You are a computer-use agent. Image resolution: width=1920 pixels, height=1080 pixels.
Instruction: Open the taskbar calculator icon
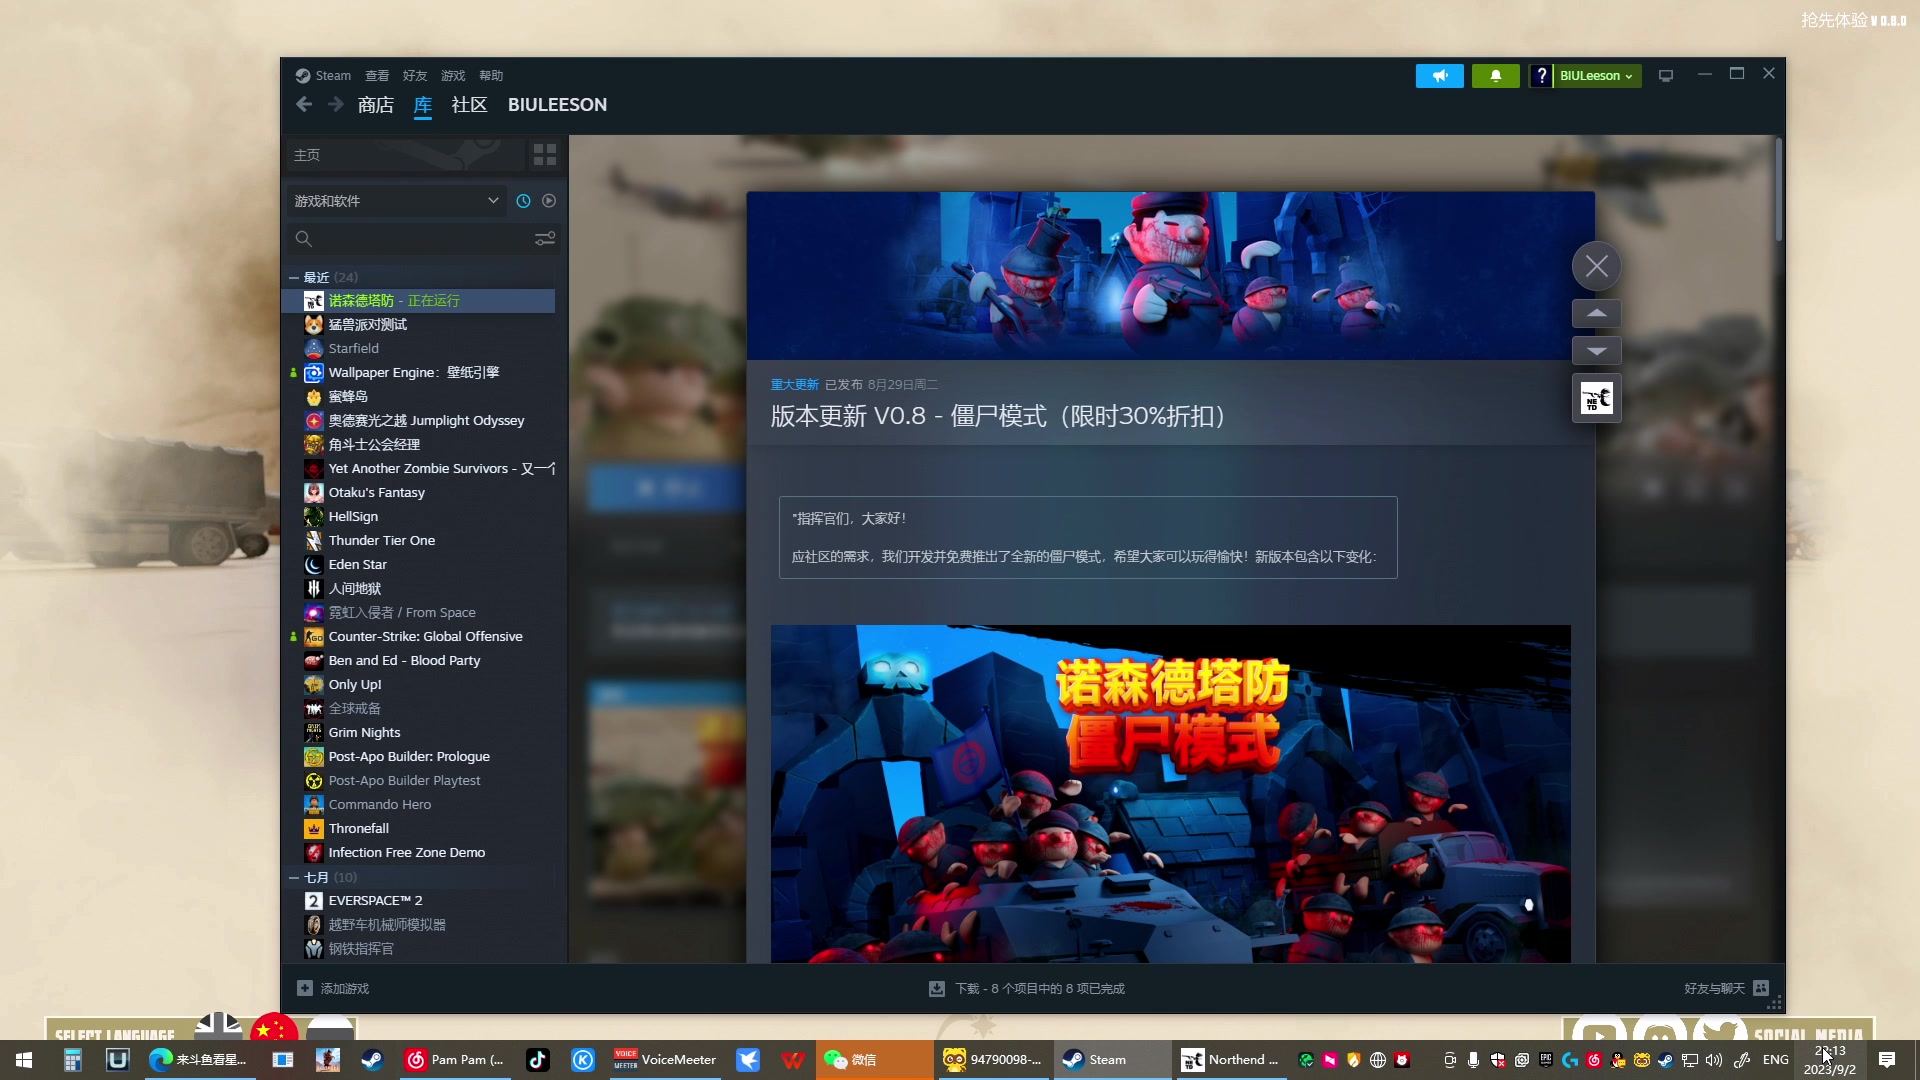[x=72, y=1060]
